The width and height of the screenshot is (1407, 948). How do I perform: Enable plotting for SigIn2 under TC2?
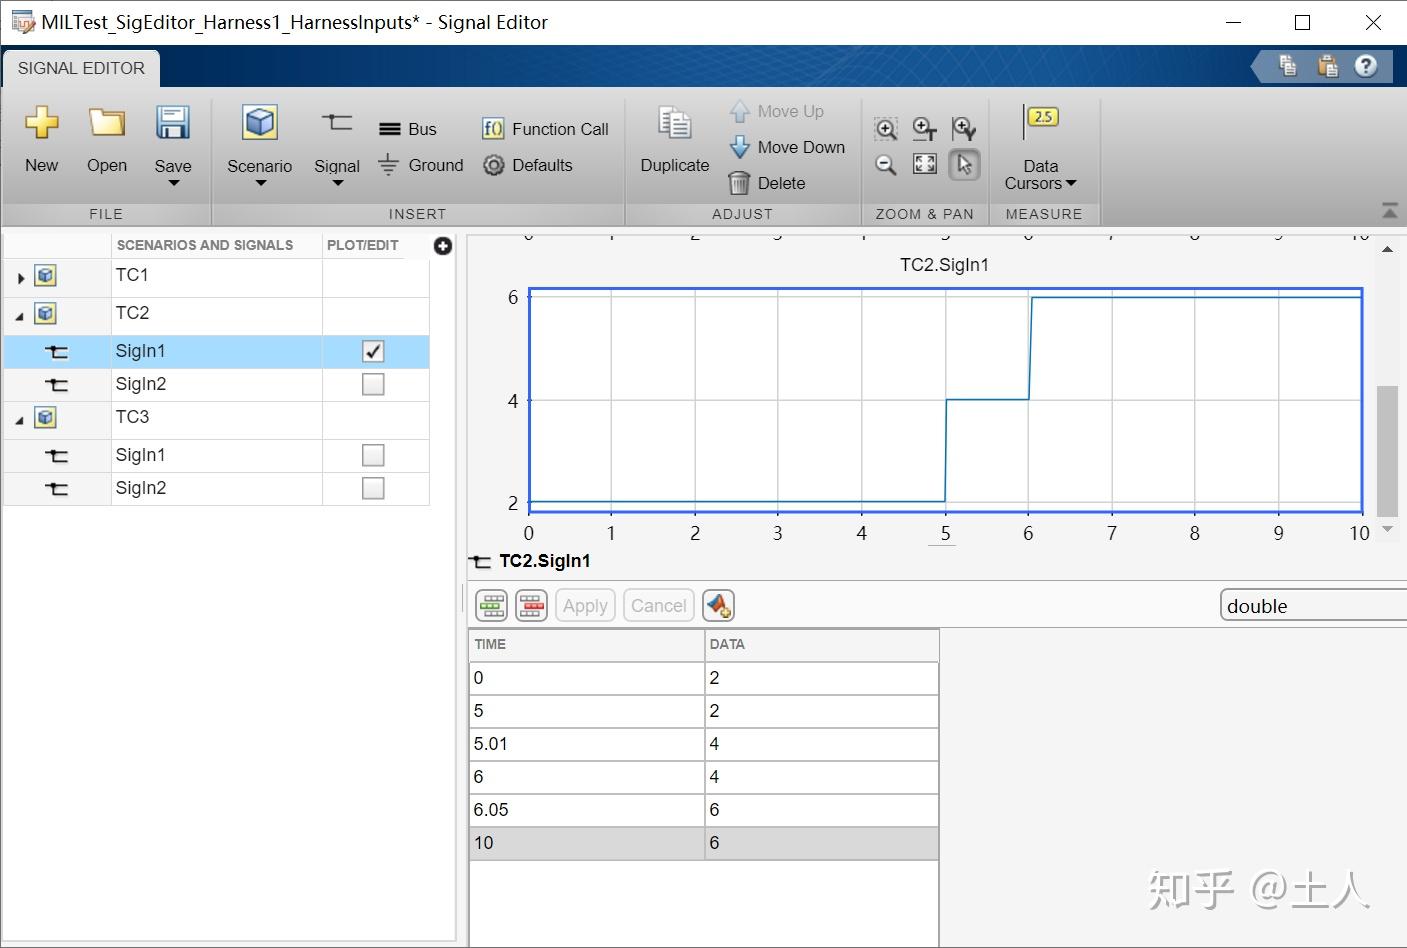coord(373,384)
